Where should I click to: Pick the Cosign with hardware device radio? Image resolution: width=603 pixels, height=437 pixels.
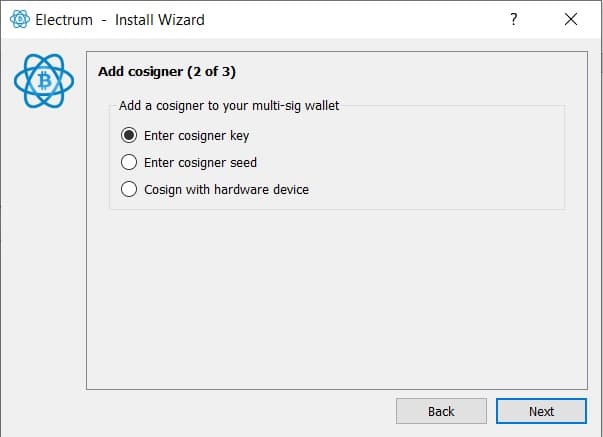pyautogui.click(x=129, y=189)
